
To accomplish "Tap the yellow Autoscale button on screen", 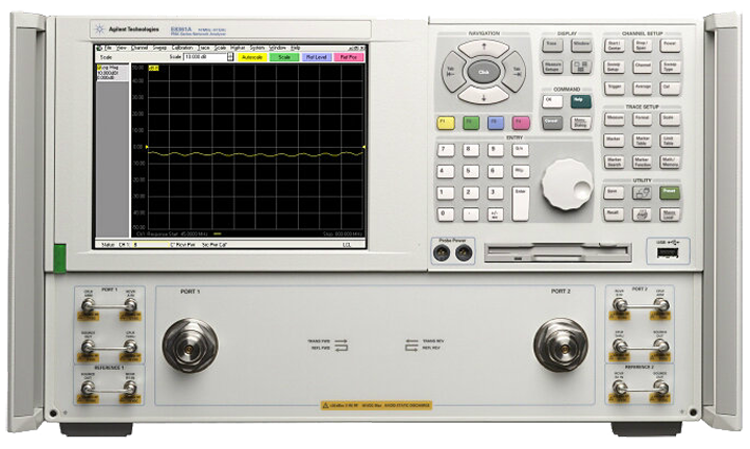I will pos(252,57).
